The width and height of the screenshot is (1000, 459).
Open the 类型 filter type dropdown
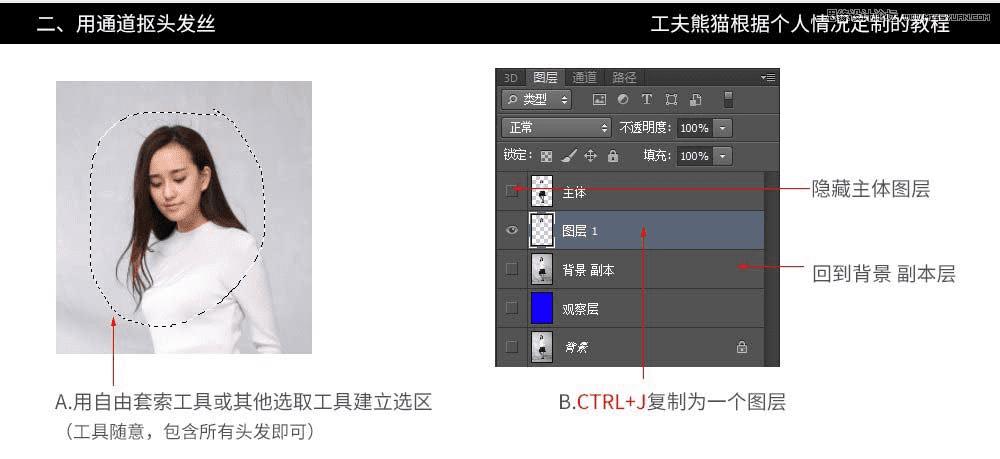tap(537, 99)
